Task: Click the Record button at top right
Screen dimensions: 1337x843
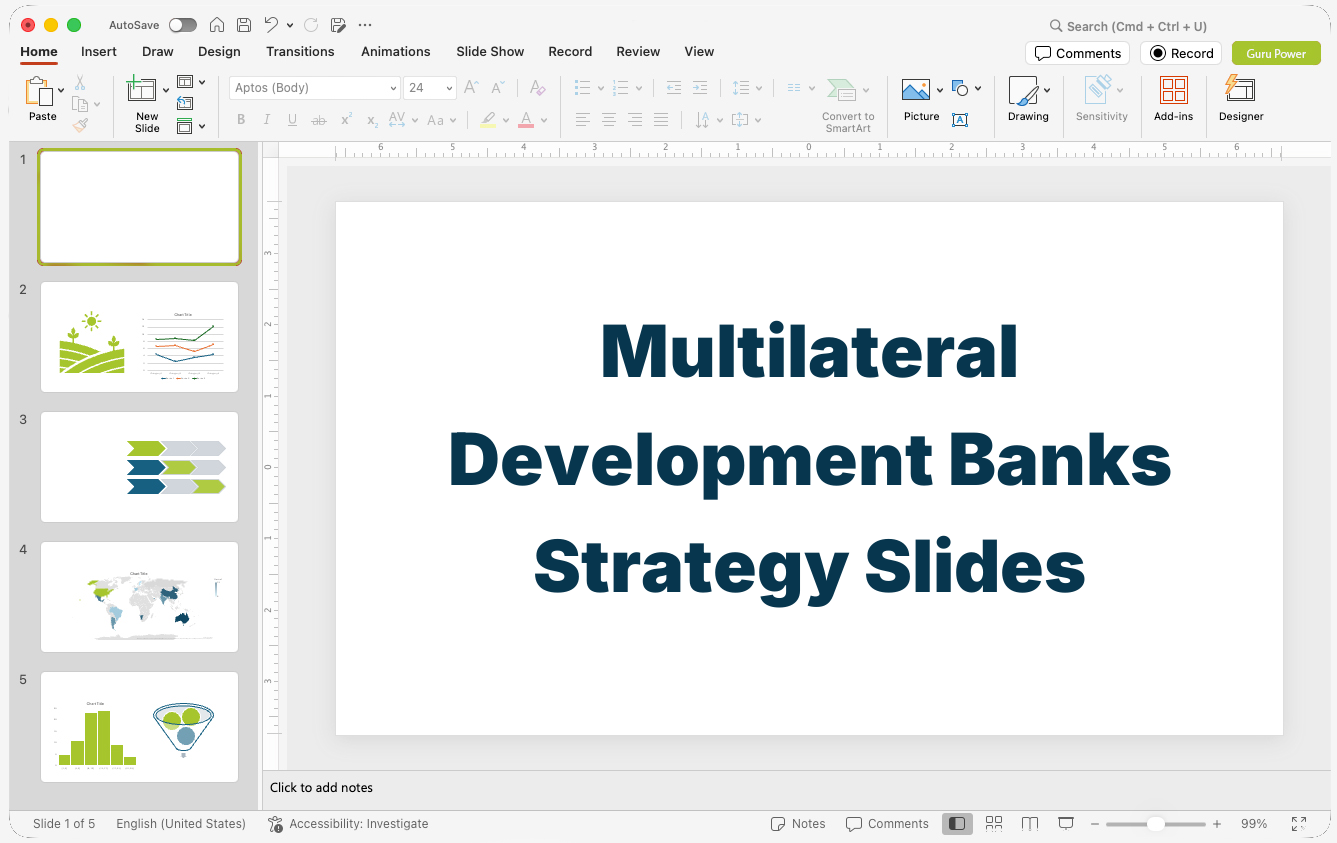Action: [1181, 53]
